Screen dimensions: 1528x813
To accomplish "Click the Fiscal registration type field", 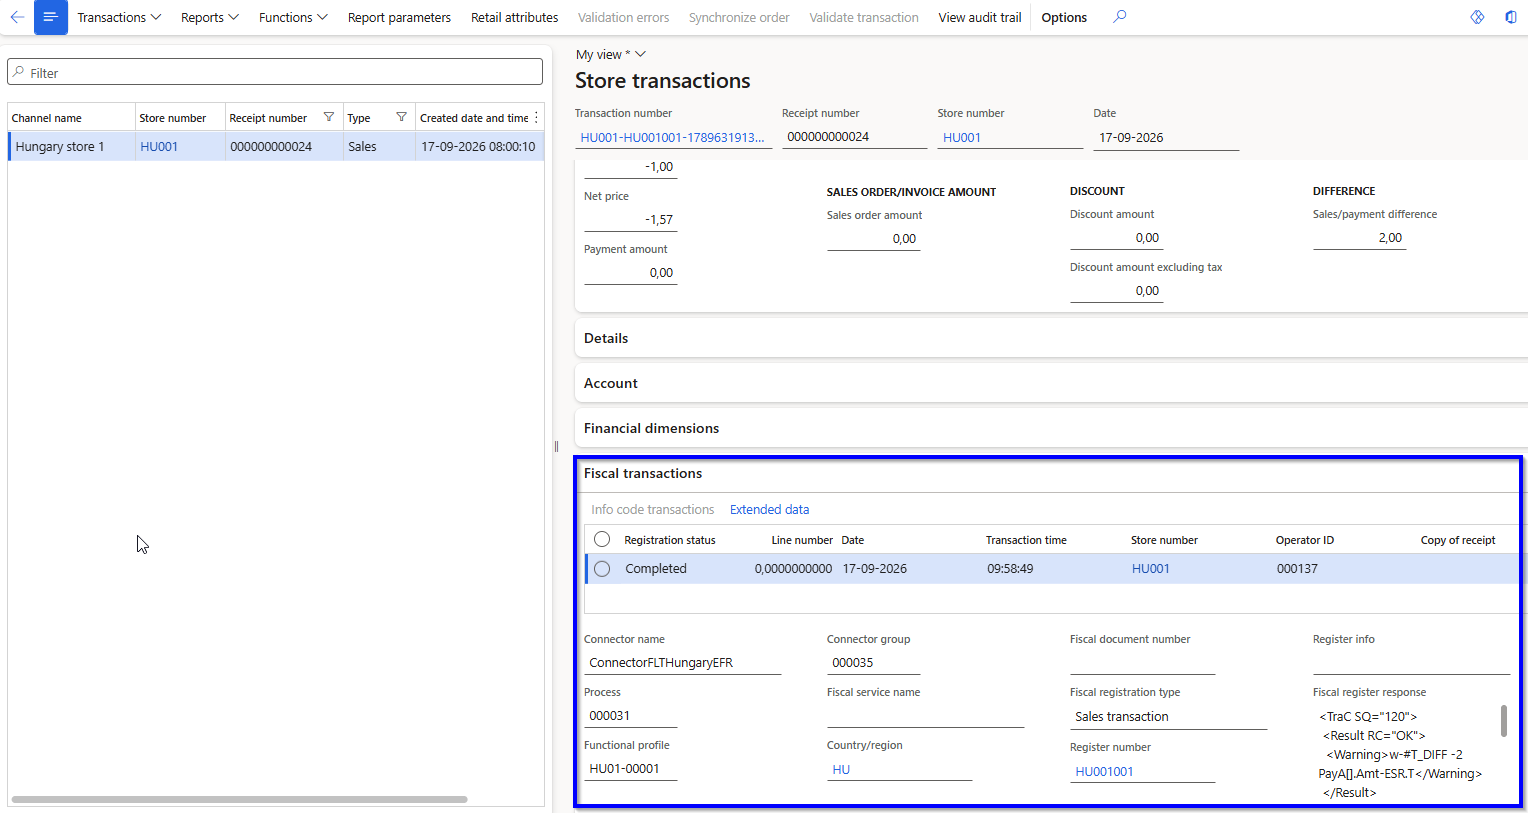I will tap(1168, 716).
